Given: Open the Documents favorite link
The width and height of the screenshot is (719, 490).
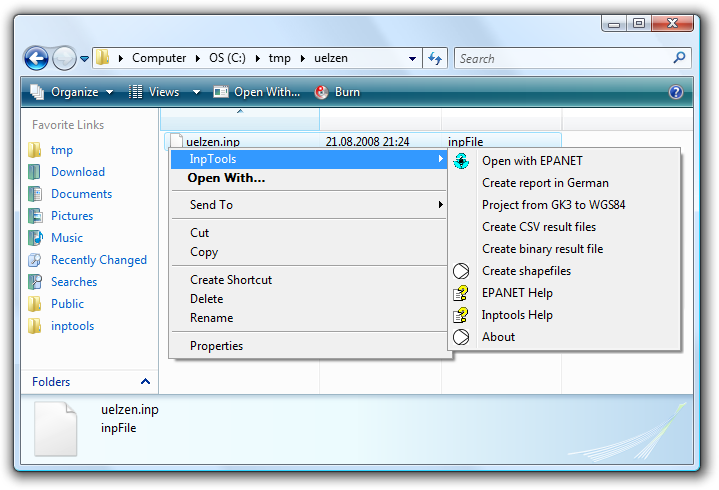Looking at the screenshot, I should (82, 194).
